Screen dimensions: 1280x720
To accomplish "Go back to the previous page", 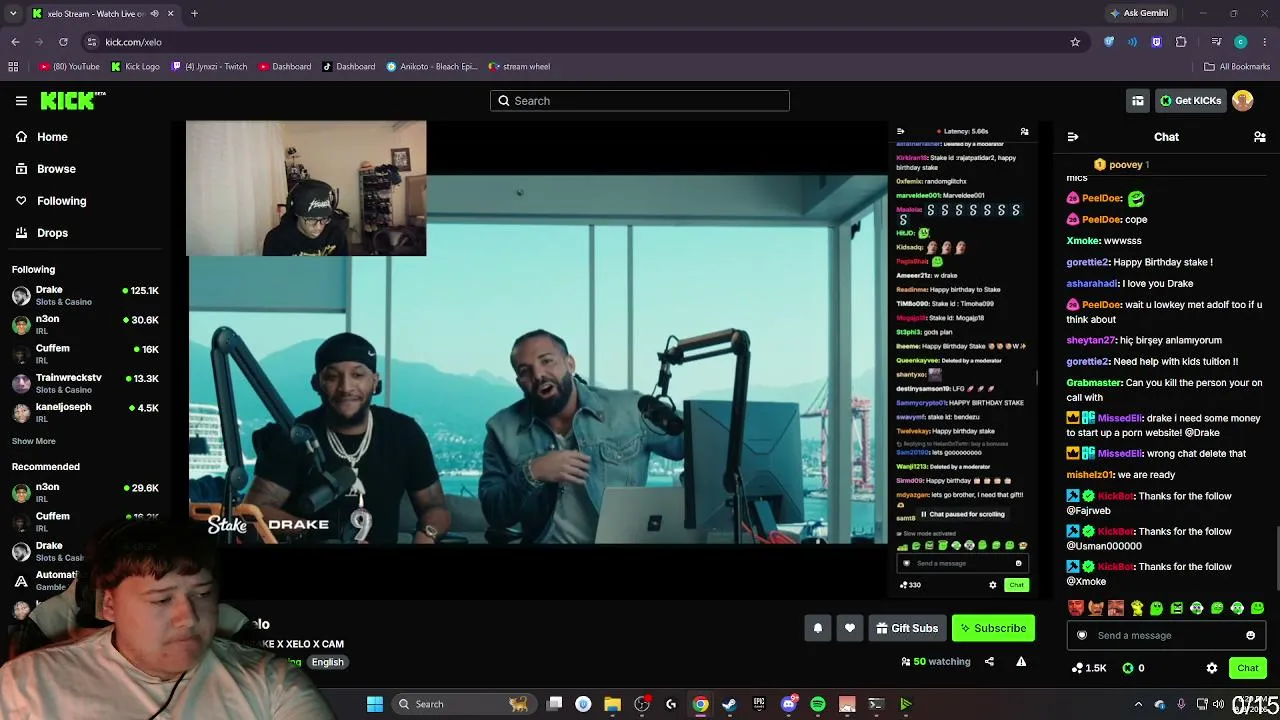I will click(x=15, y=42).
